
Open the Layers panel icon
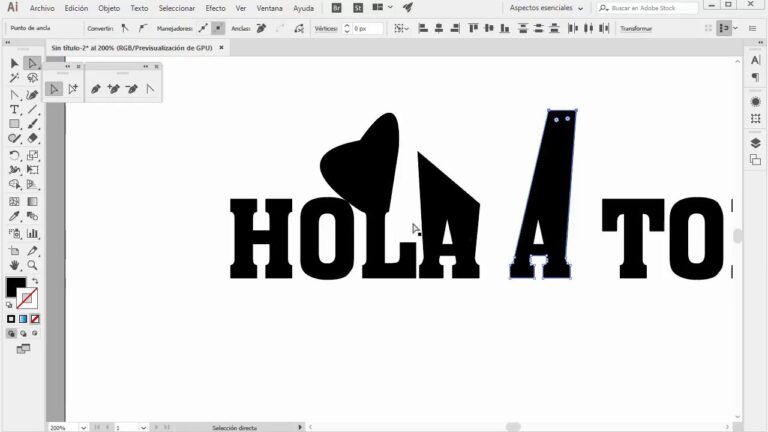[755, 143]
